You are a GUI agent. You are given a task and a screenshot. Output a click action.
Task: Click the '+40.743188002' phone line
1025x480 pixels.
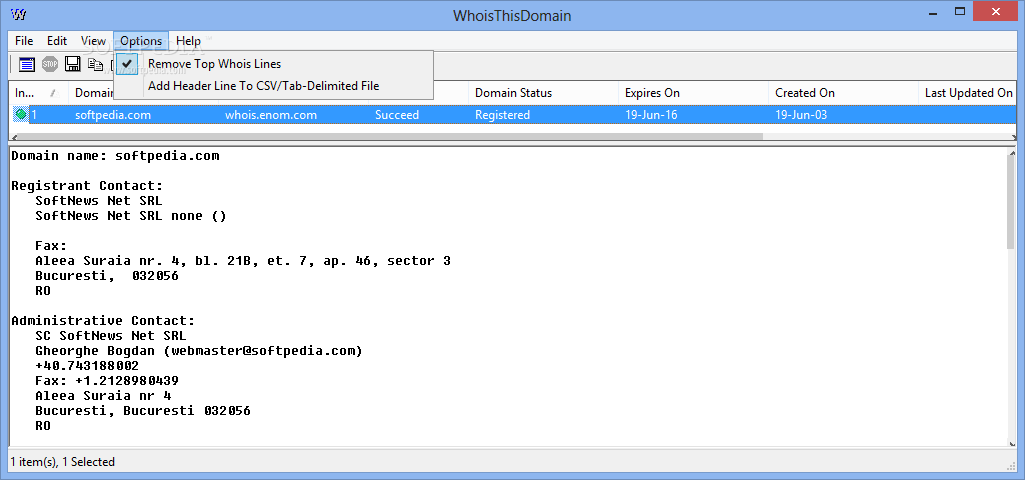point(87,366)
